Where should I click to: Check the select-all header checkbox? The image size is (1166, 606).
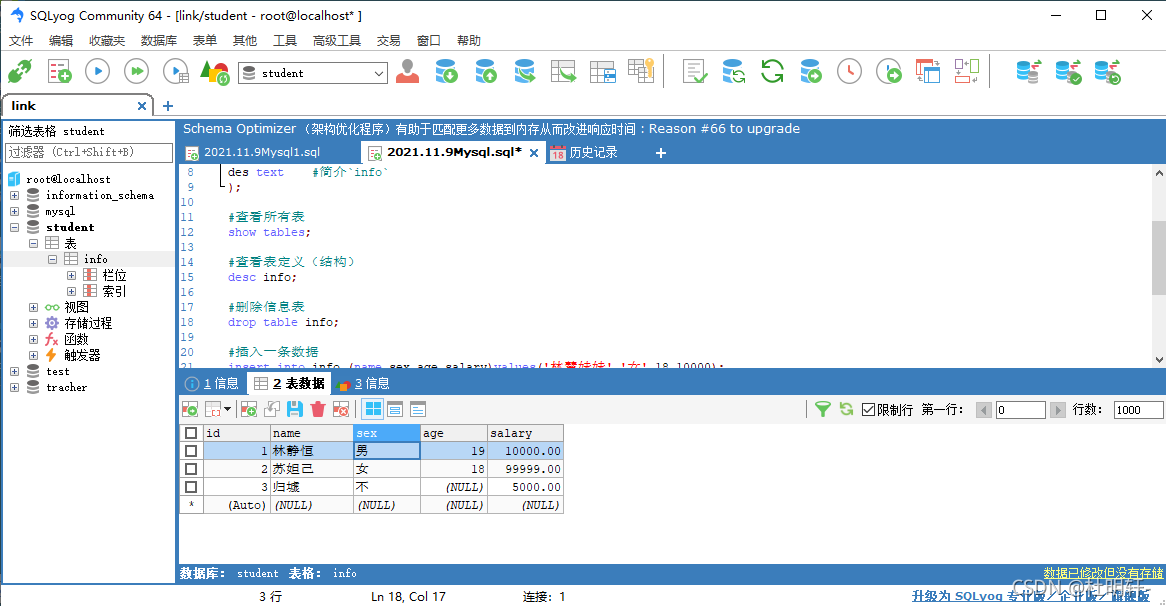click(191, 433)
